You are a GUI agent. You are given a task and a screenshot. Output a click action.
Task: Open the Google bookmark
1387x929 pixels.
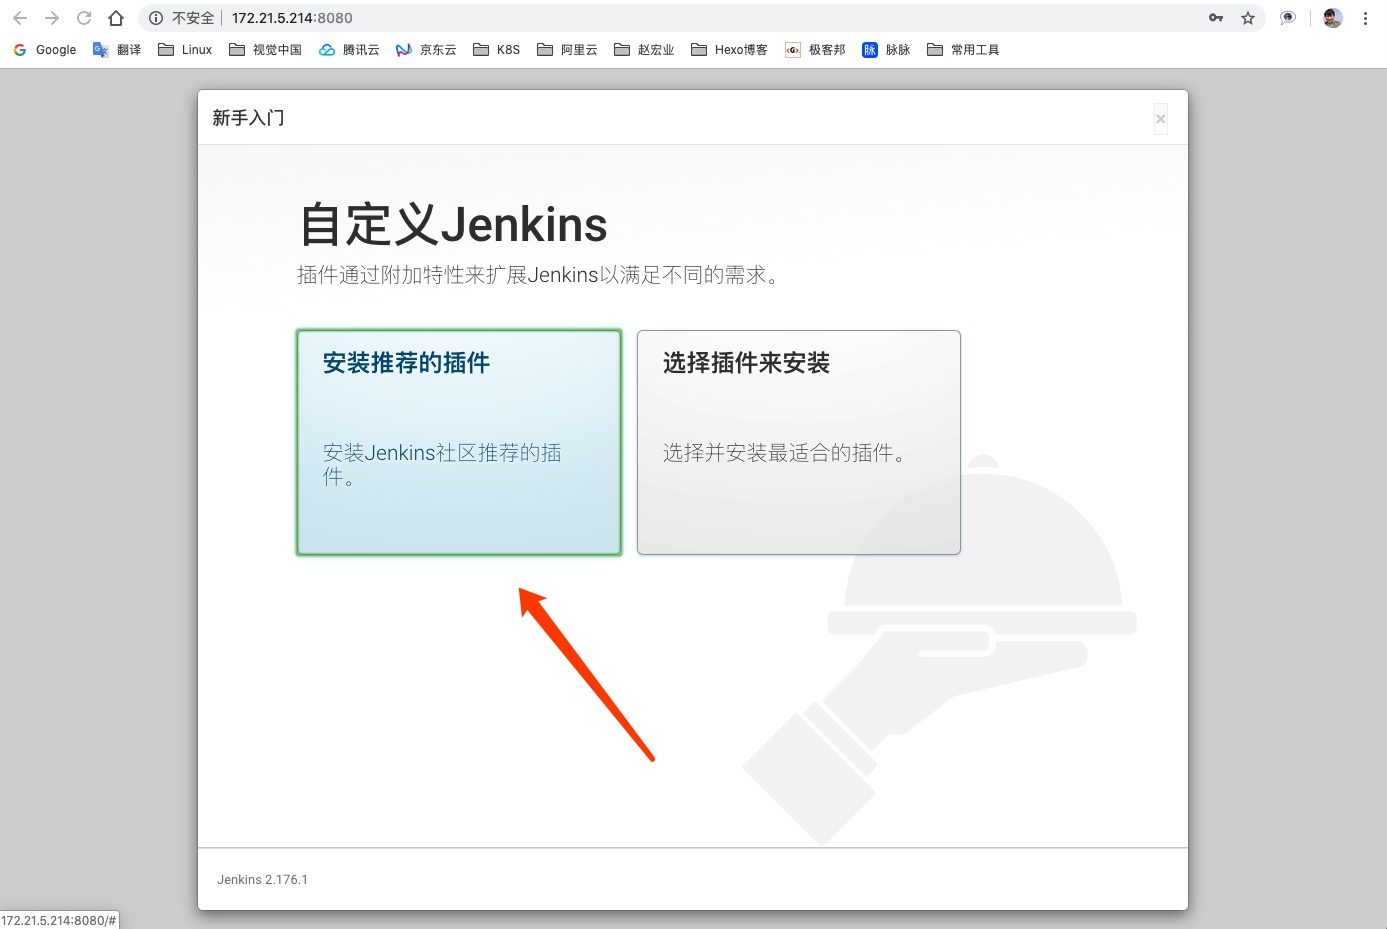[45, 50]
